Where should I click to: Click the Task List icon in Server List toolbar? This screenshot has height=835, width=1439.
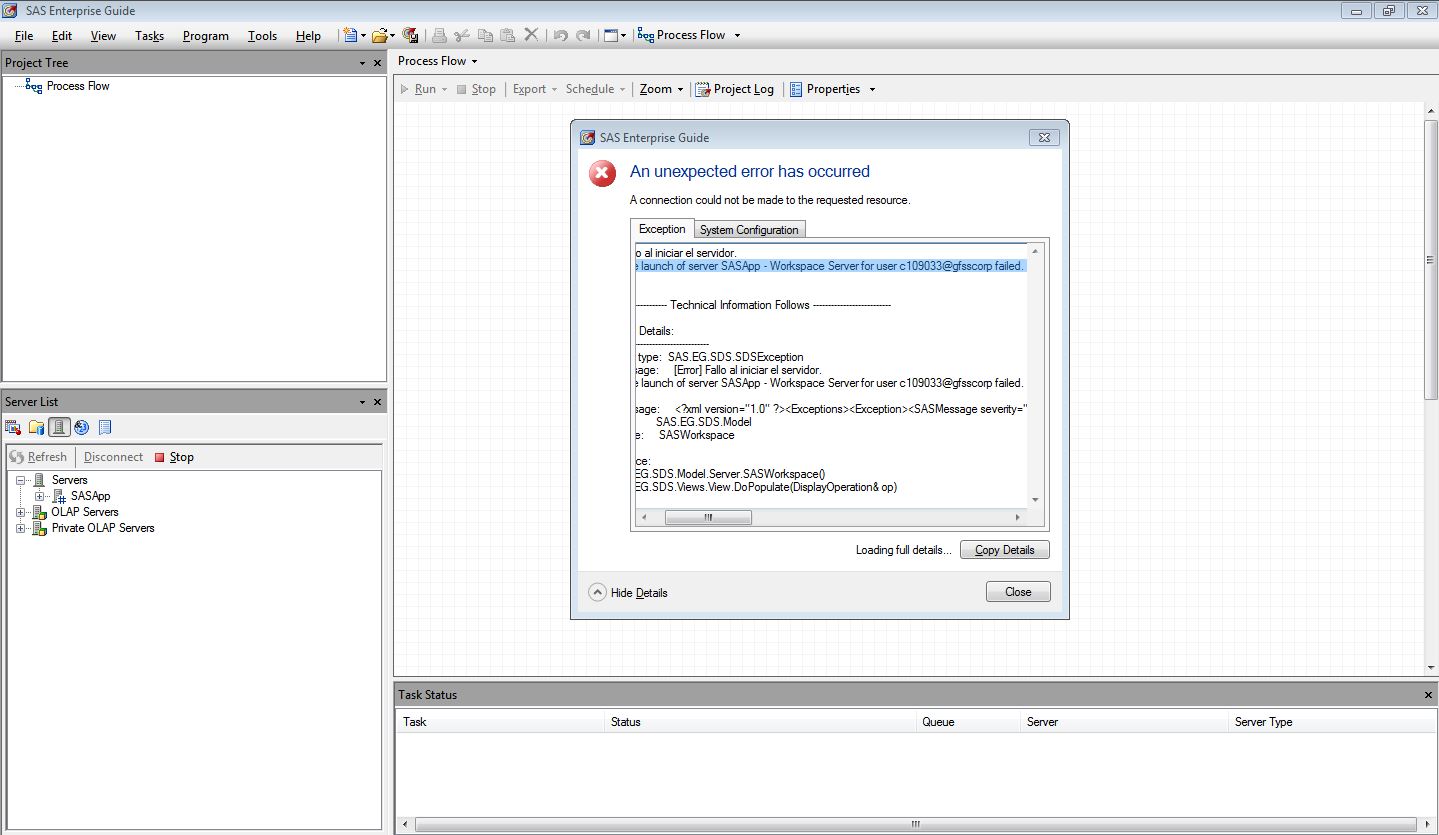(x=14, y=427)
